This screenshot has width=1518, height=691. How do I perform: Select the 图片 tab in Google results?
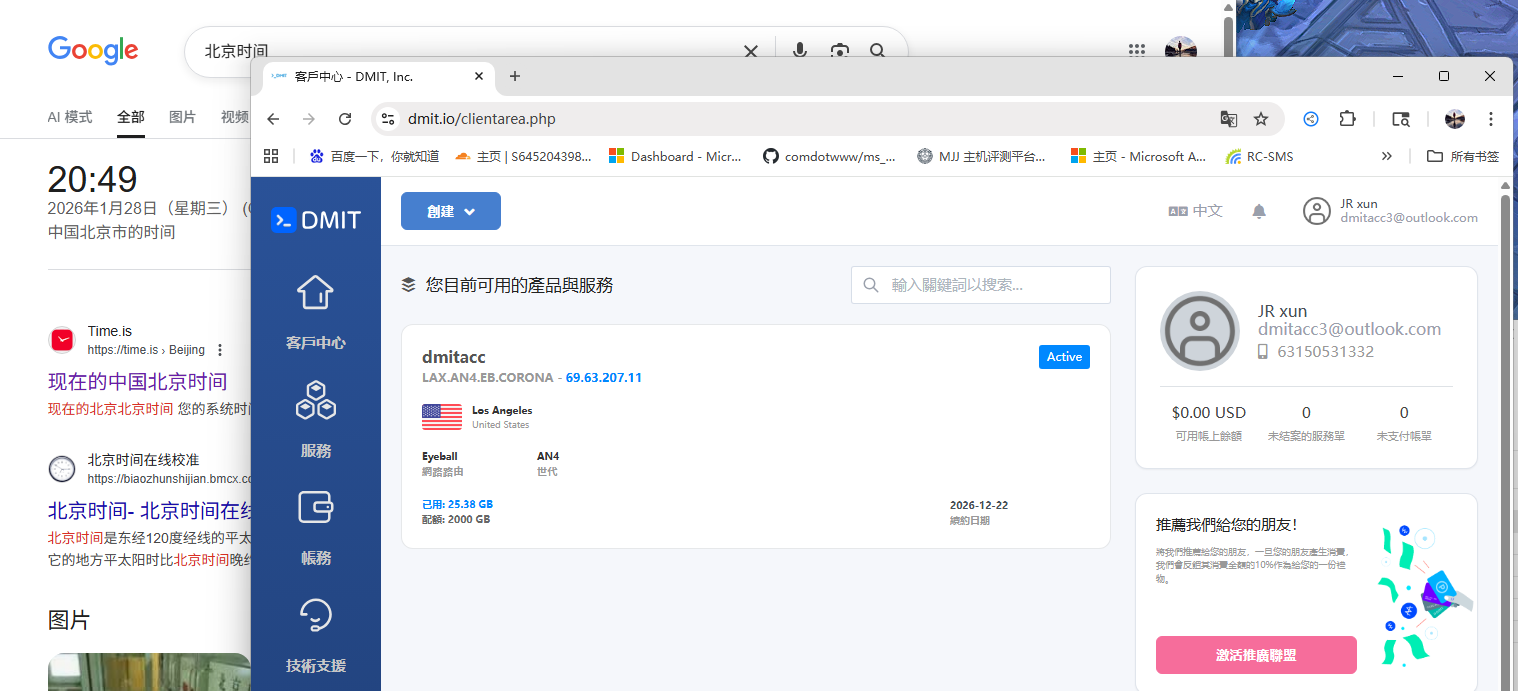point(182,117)
